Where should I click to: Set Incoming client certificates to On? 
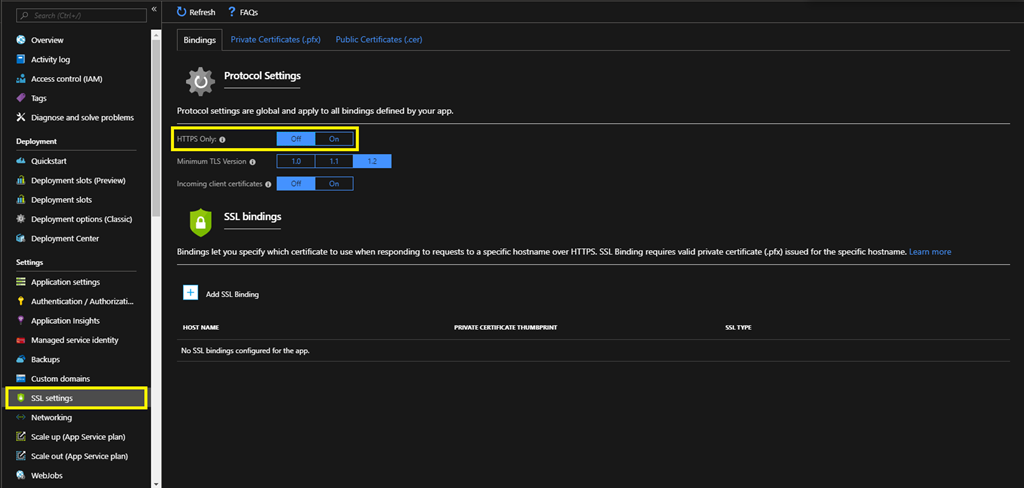coord(334,184)
